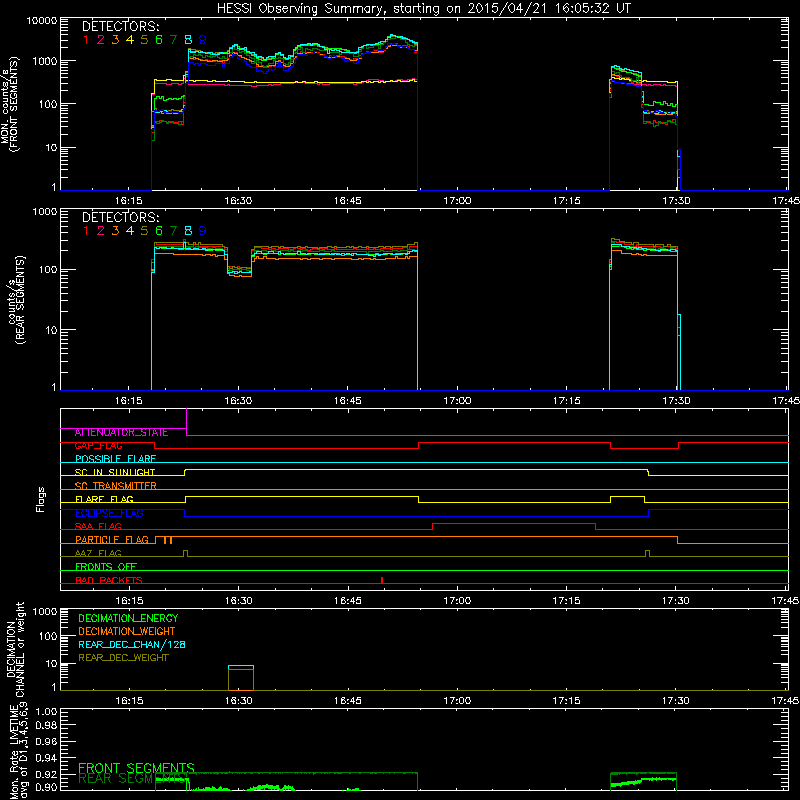Pick blue detector 9 in front segments legend
This screenshot has height=800, width=800.
tap(203, 40)
